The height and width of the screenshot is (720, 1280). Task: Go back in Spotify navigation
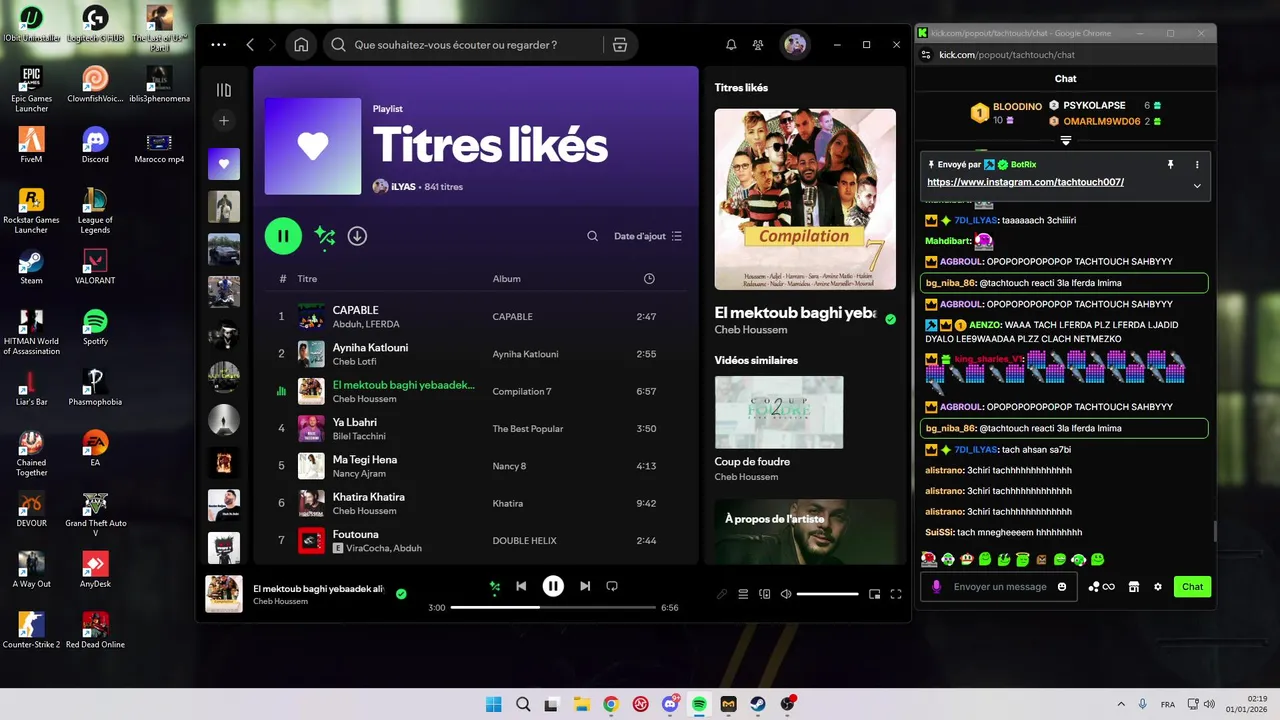pyautogui.click(x=250, y=45)
